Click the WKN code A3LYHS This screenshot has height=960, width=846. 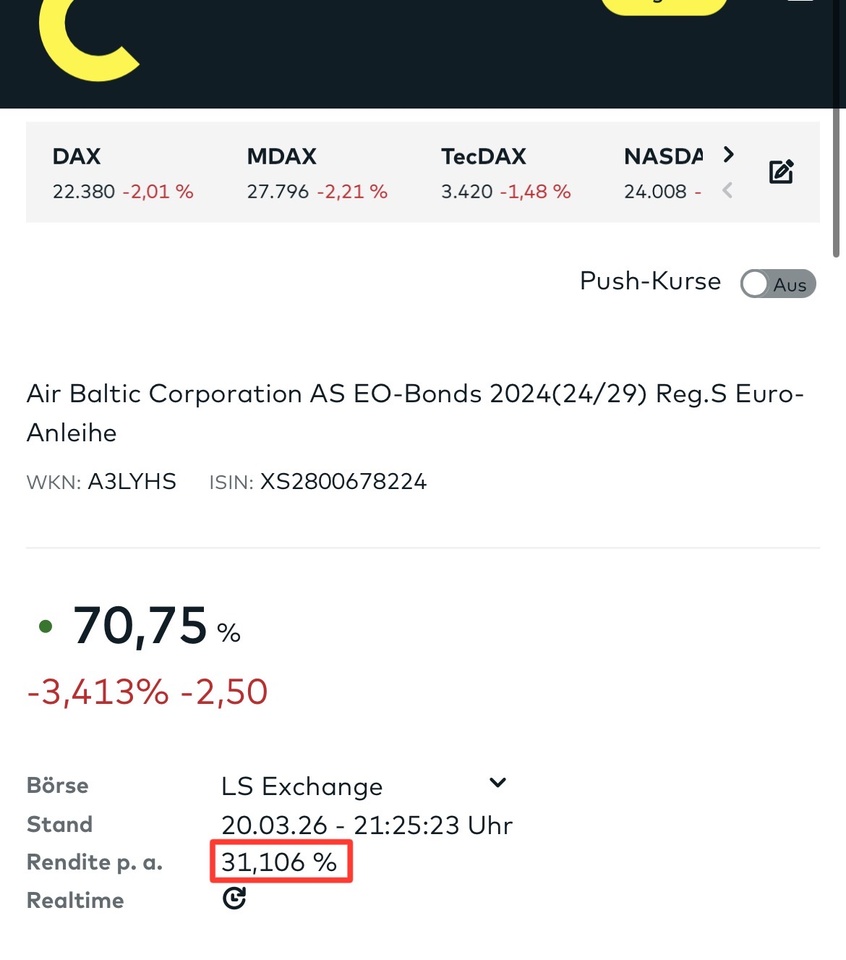132,482
